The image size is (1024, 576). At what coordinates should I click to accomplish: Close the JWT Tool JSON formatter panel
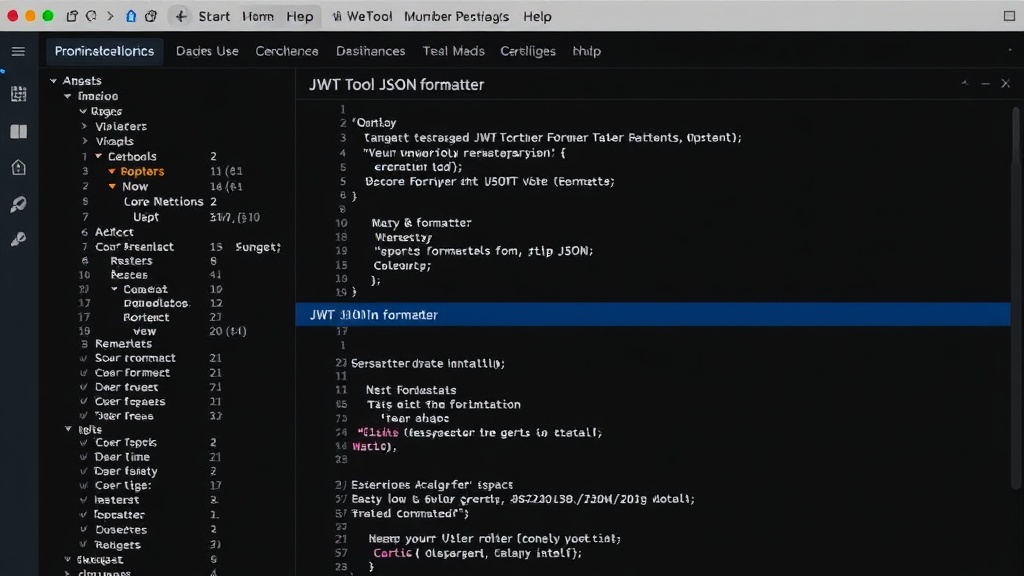[x=1006, y=84]
